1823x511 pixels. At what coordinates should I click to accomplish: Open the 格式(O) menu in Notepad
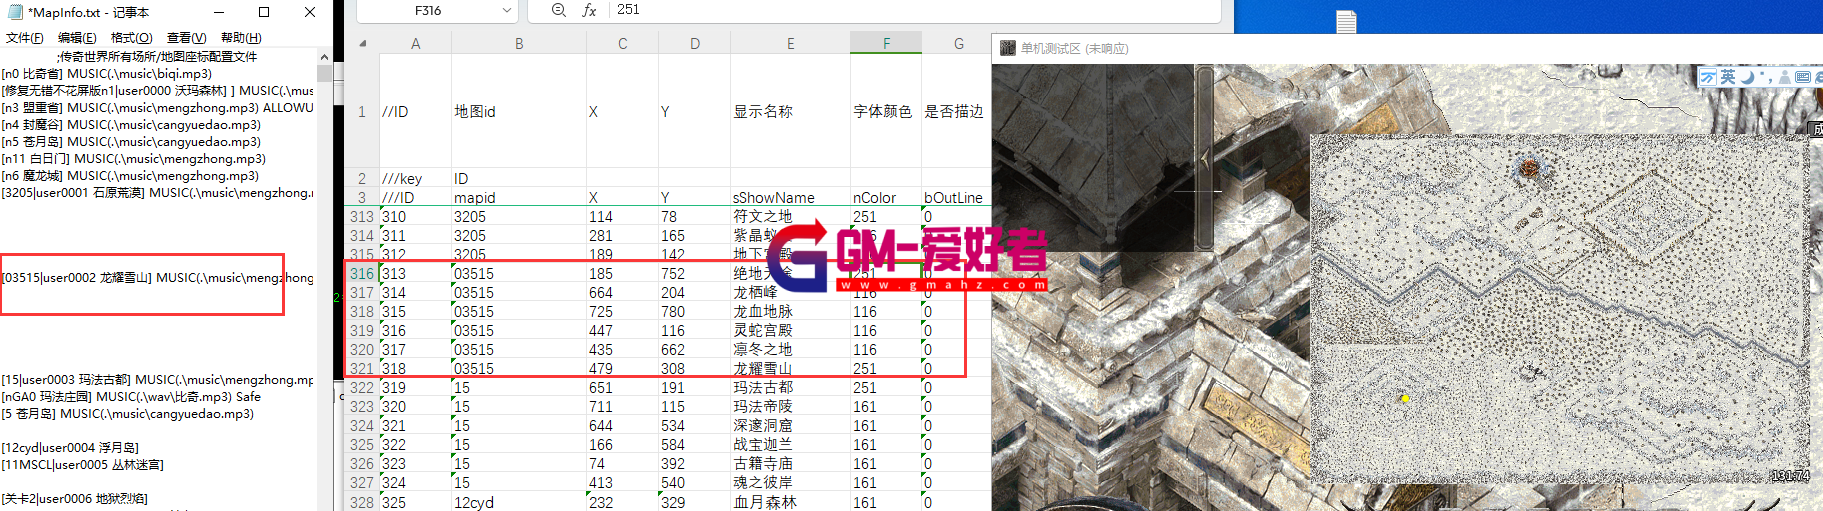click(x=131, y=38)
